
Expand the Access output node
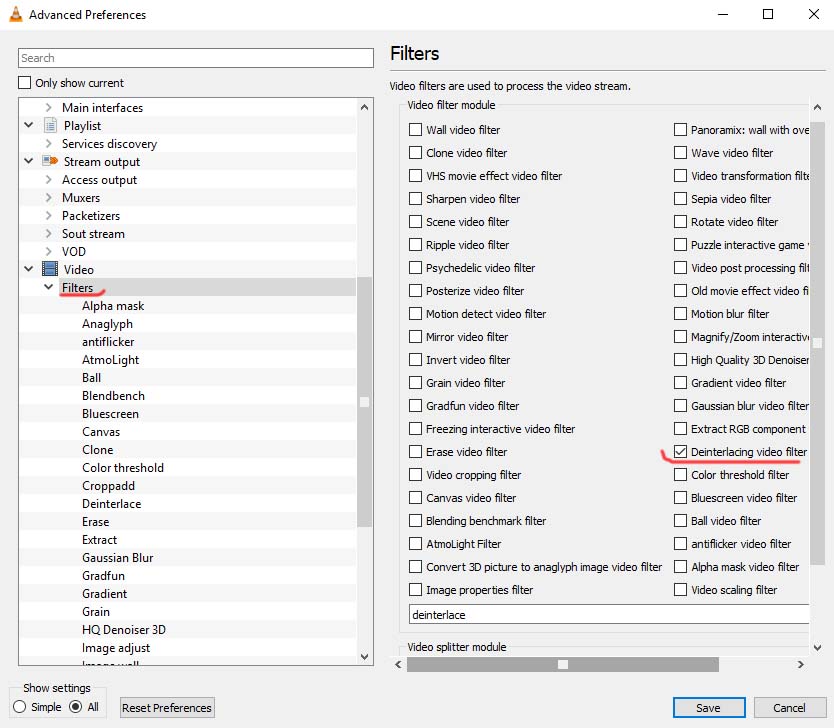tap(48, 180)
